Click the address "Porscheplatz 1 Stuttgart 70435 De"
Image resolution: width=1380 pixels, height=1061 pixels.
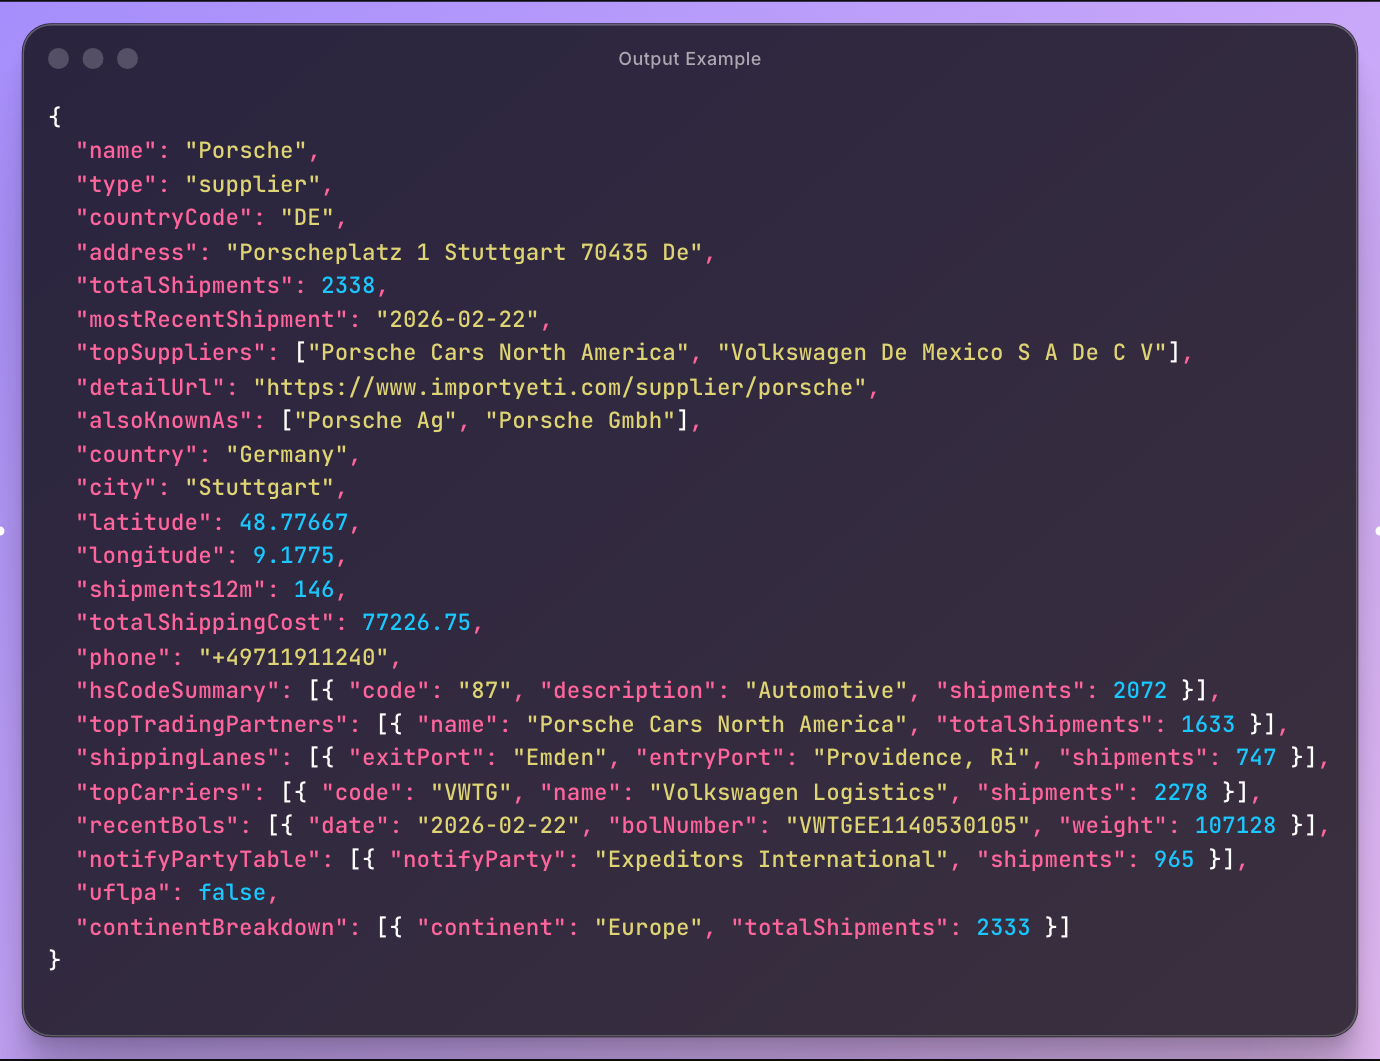point(465,252)
